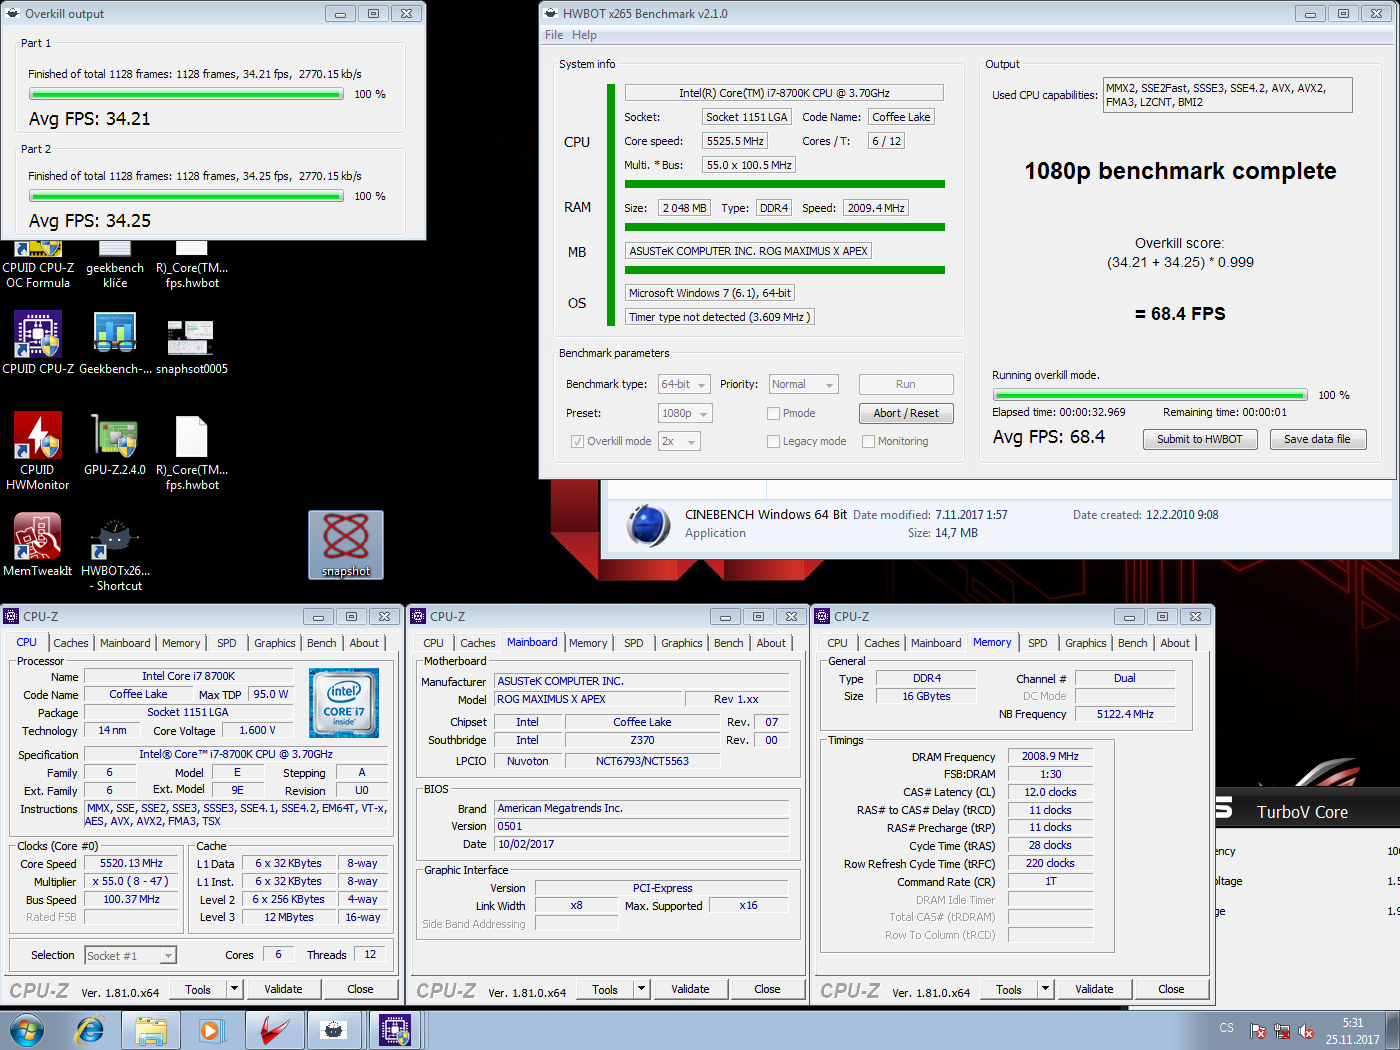This screenshot has height=1050, width=1400.
Task: Click Submit to HWBOT button
Action: point(1200,439)
